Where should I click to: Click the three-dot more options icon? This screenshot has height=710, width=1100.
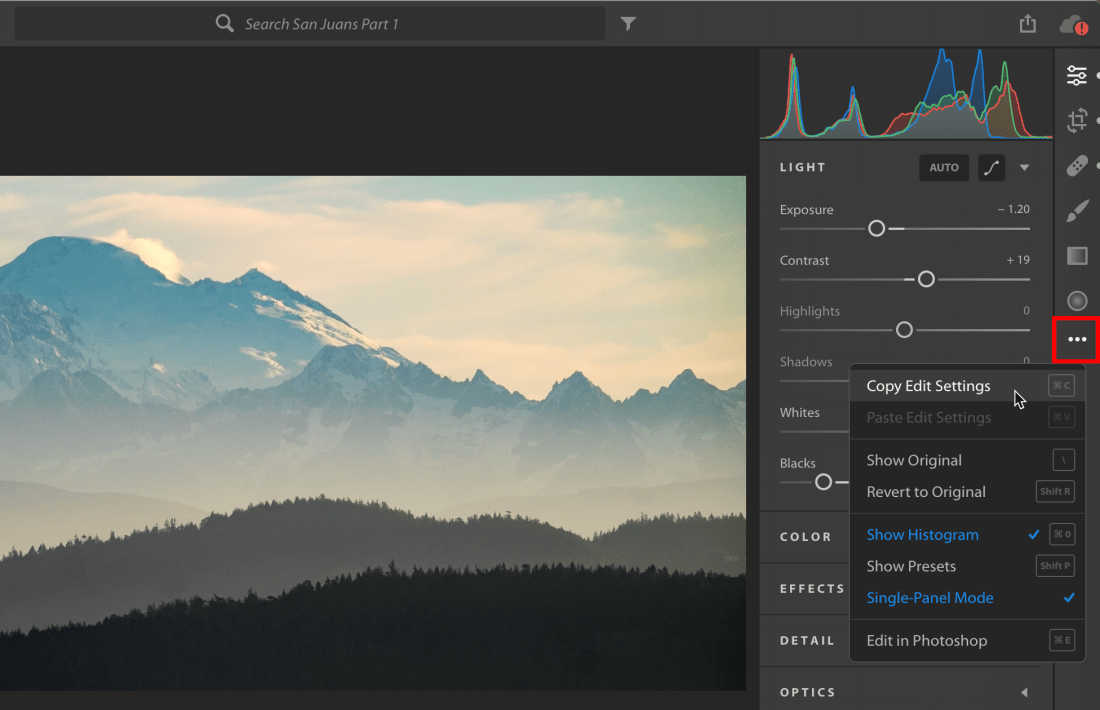click(1076, 340)
